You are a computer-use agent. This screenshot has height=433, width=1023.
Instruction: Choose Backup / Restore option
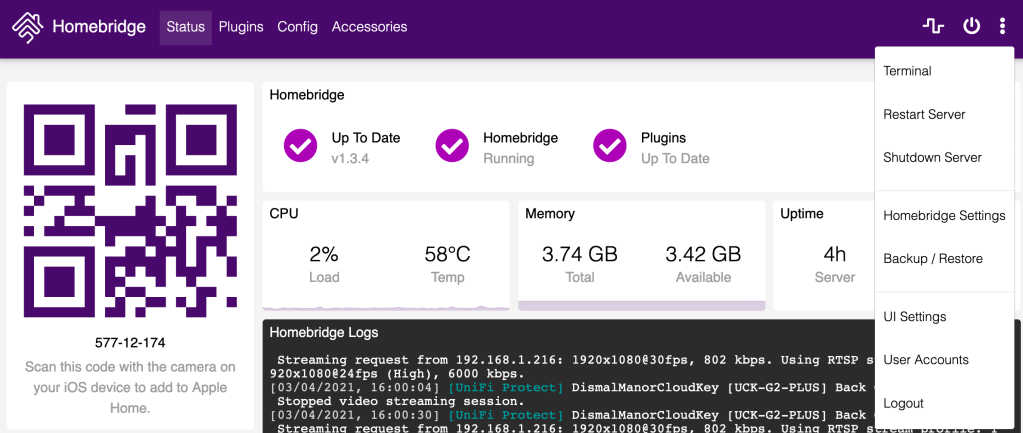click(932, 258)
